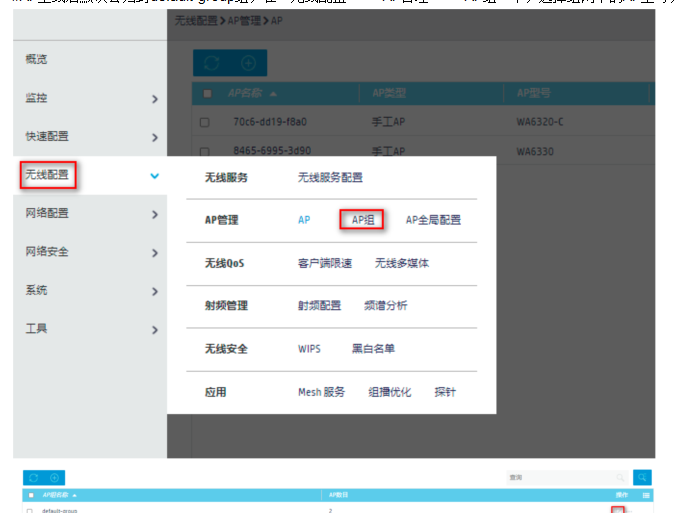Click the refresh icon in the dimmed AP toolbar
This screenshot has width=683, height=513.
211,63
